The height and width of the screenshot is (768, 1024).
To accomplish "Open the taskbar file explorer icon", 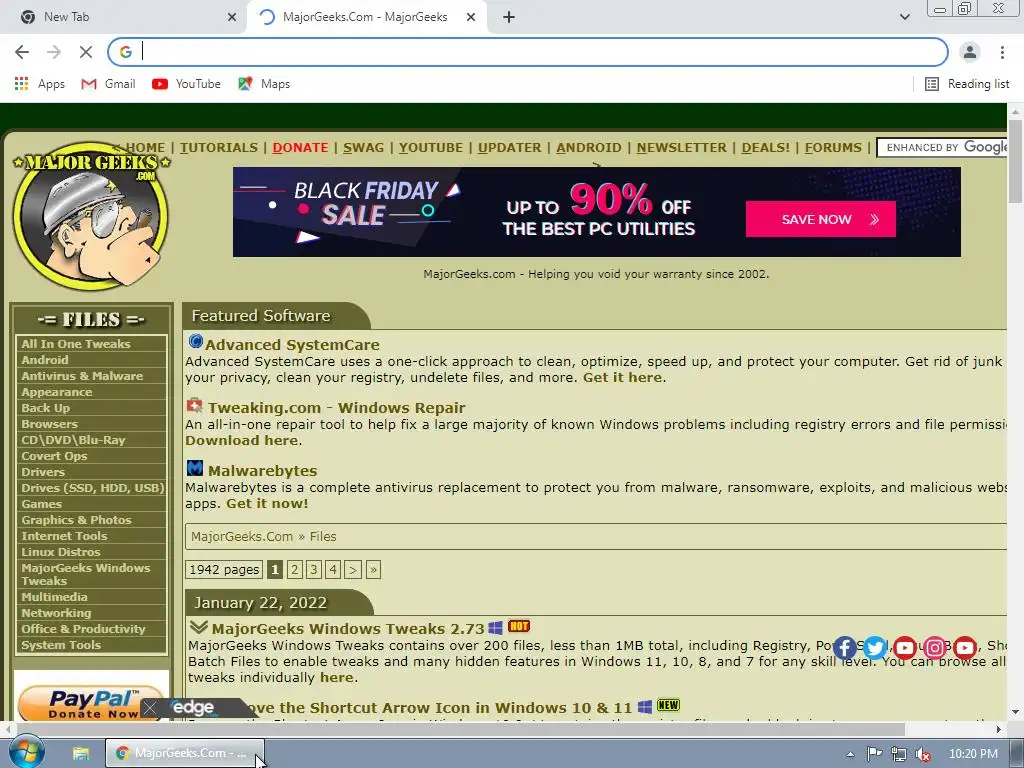I will click(80, 754).
